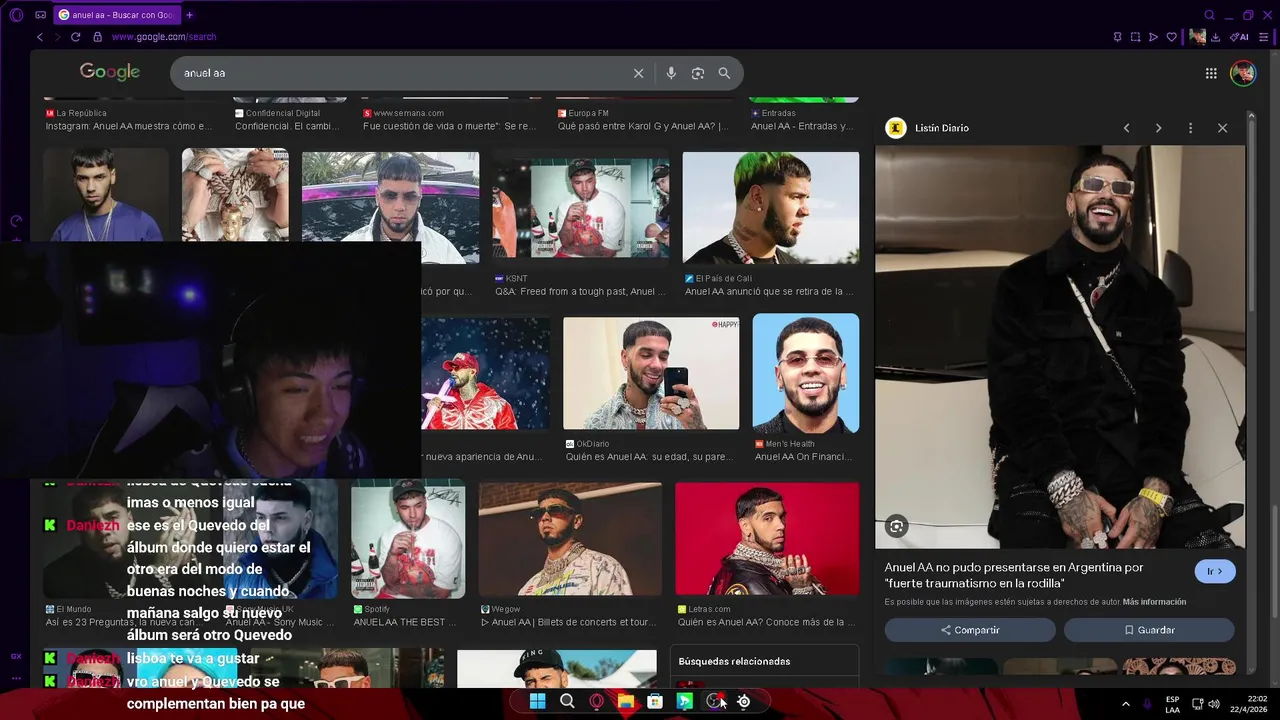Go back to the previous page
Screen dimensions: 1280x720
(x=40, y=37)
